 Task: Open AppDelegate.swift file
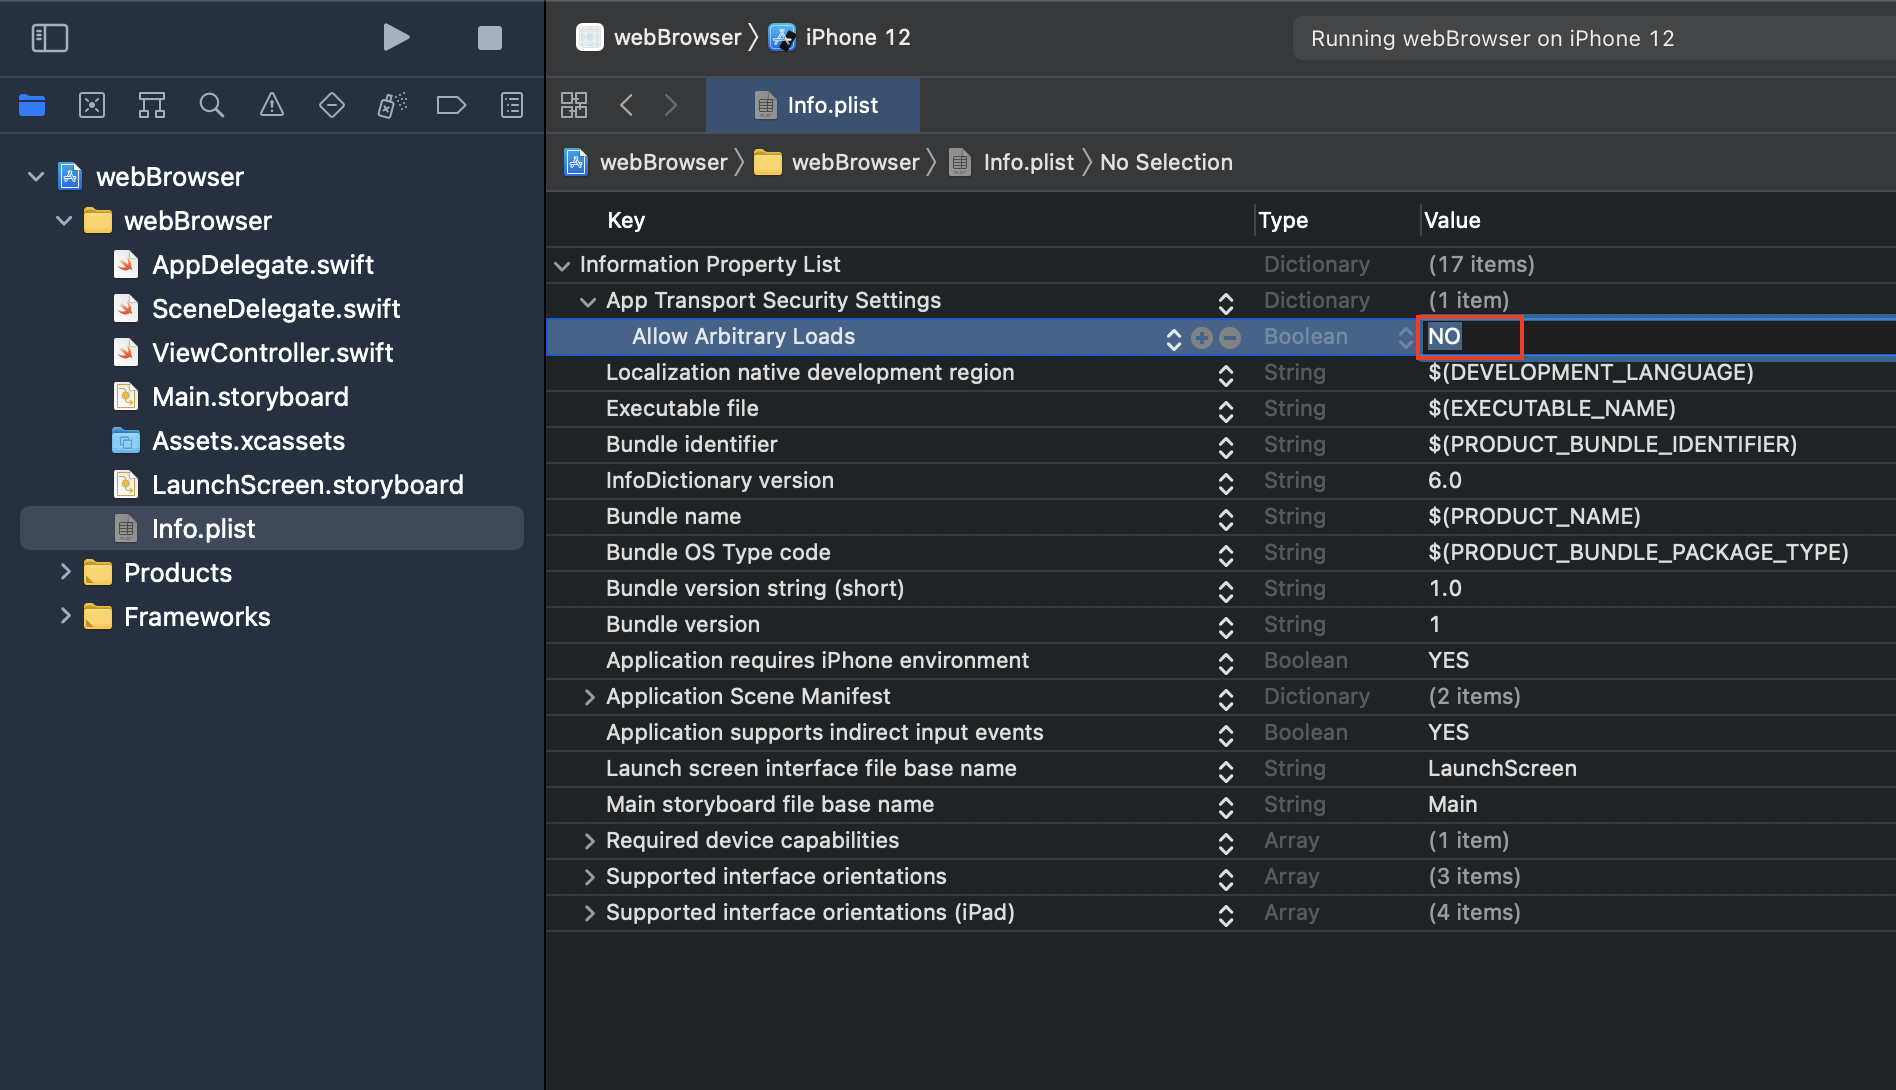coord(262,265)
